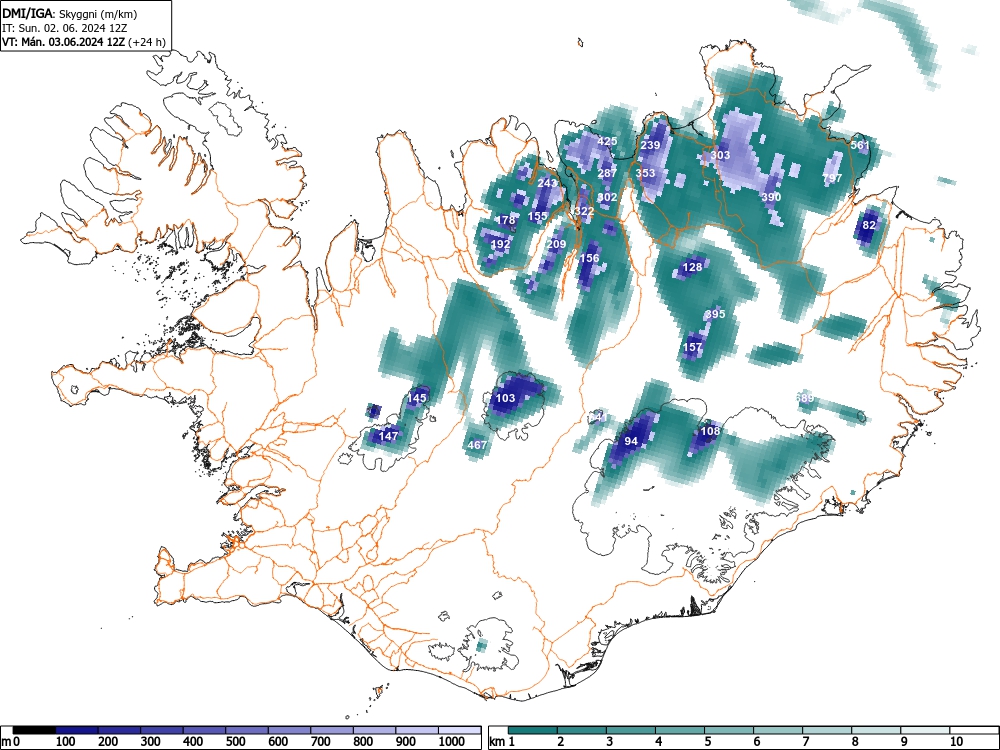This screenshot has height=750, width=1000.
Task: Click the km legend swatch between 1 and 2
Action: (533, 730)
